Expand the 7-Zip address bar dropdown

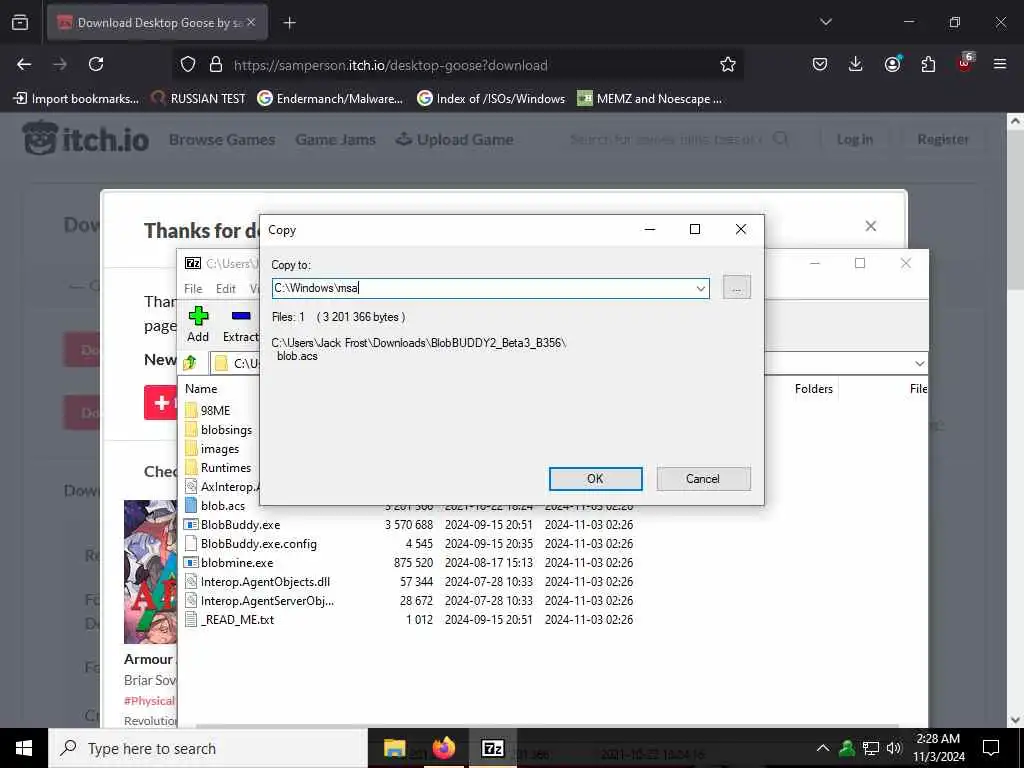coord(919,363)
